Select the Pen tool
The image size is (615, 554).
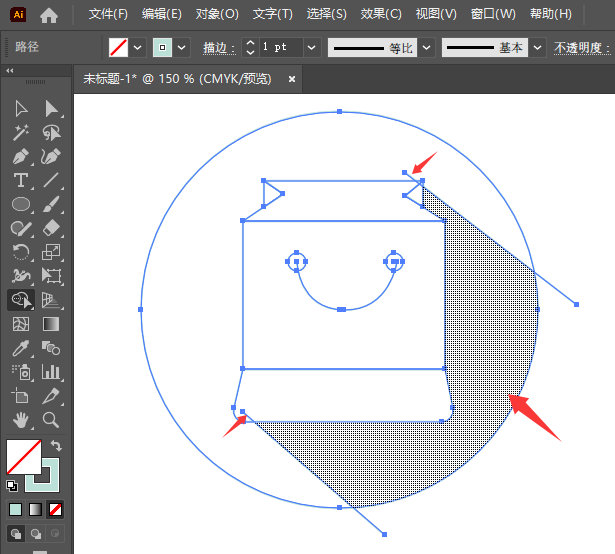[x=21, y=157]
